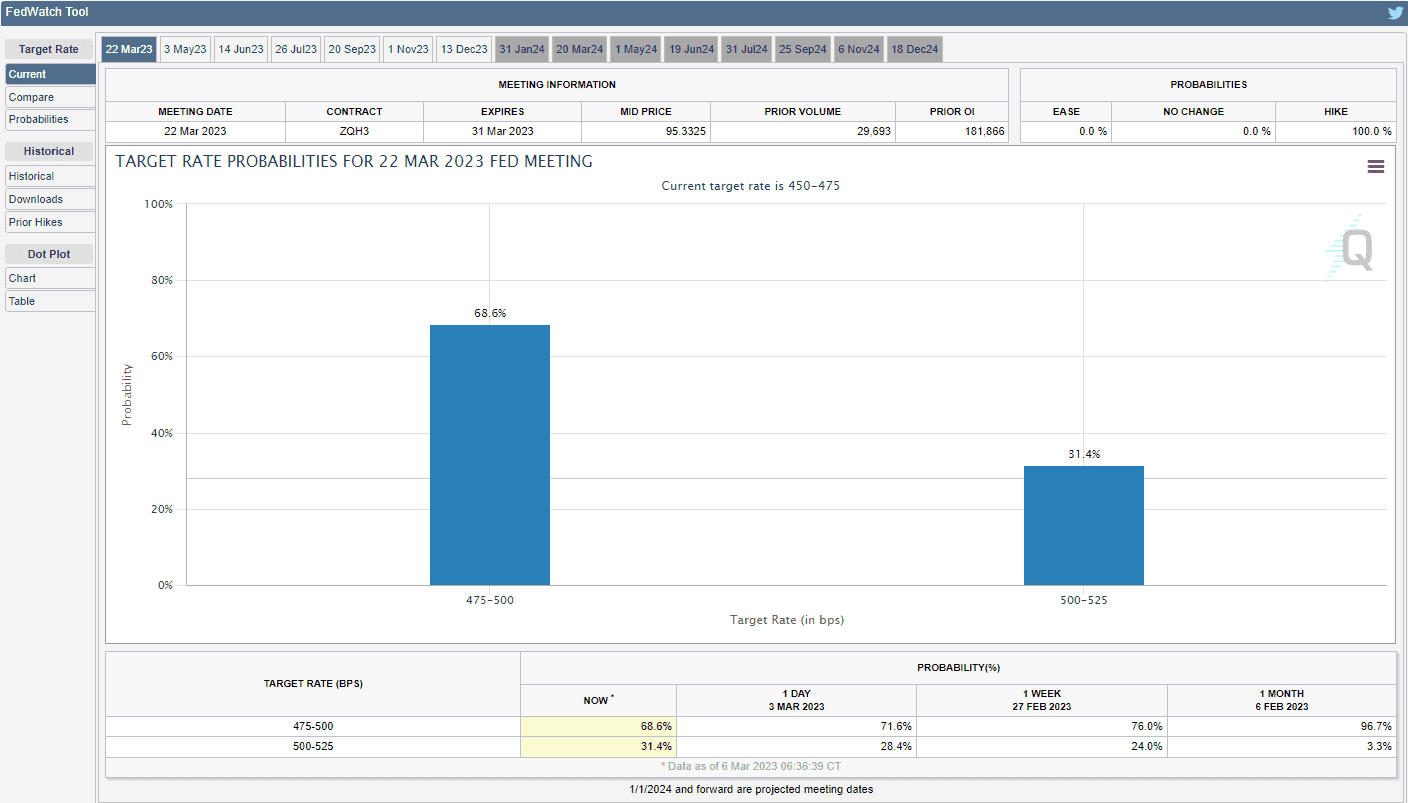Select the 13 Dec23 meeting tab
The image size is (1408, 803).
(x=464, y=49)
